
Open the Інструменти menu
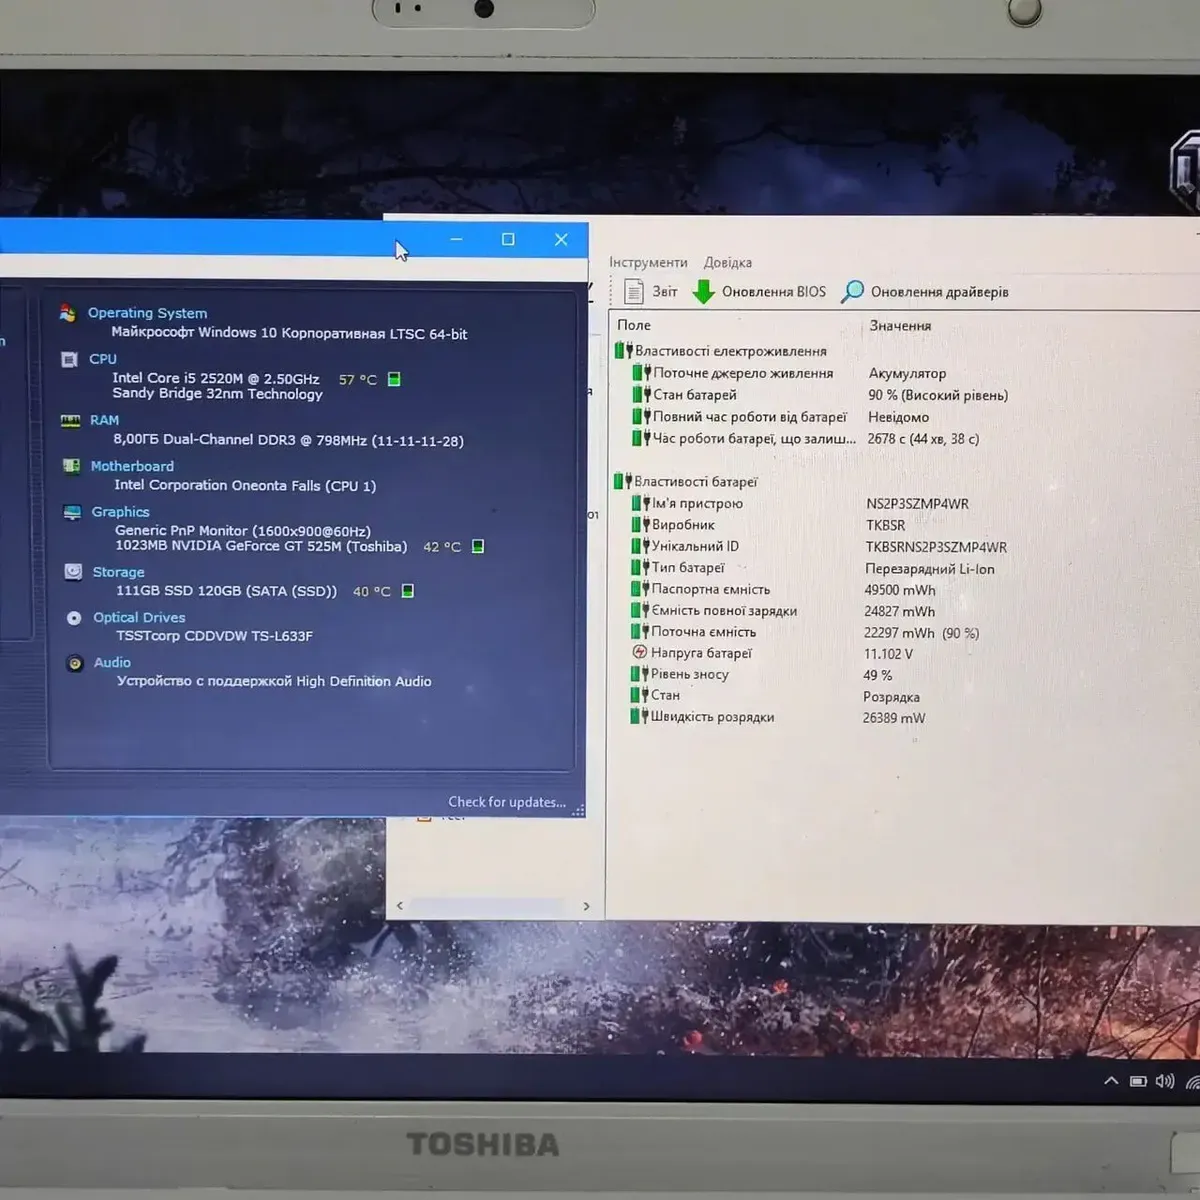pos(648,262)
